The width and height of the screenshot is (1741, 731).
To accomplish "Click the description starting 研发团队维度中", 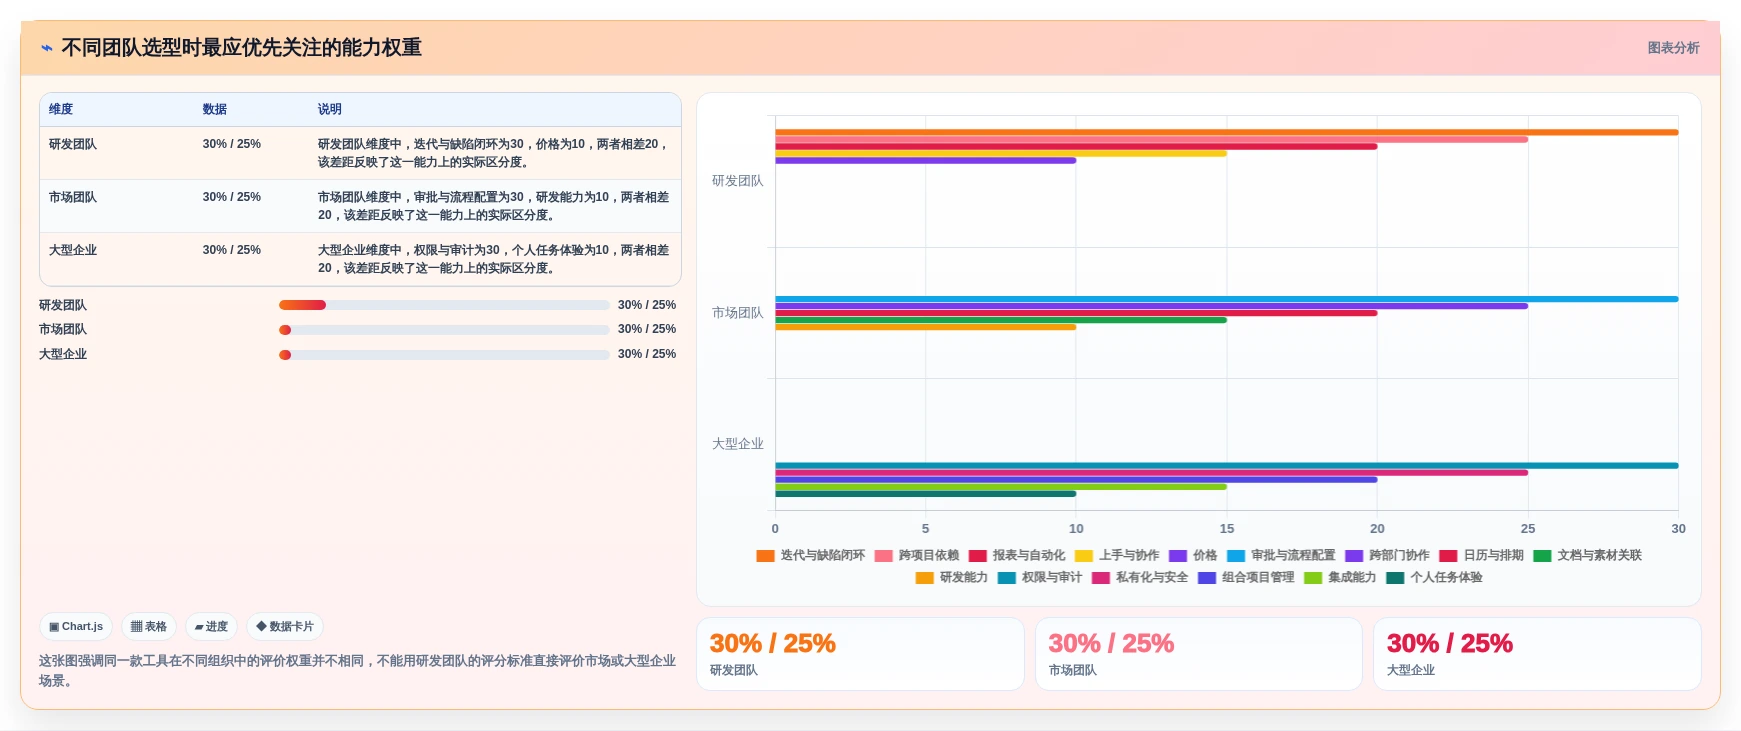I will click(x=494, y=153).
